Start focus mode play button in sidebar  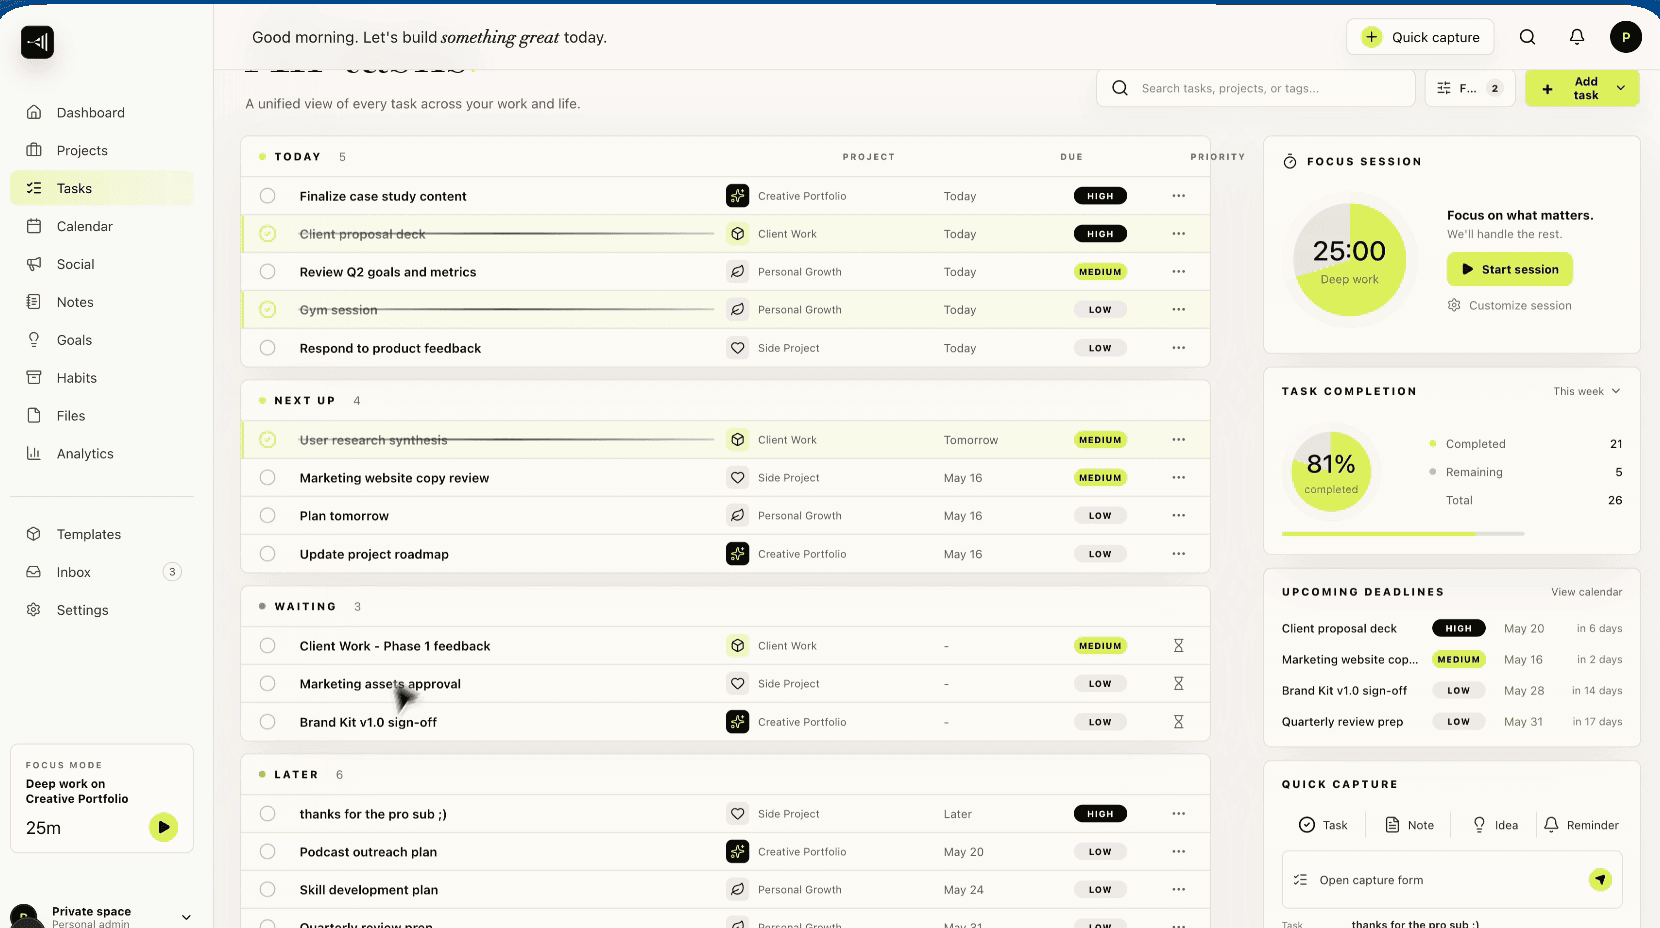pos(163,827)
